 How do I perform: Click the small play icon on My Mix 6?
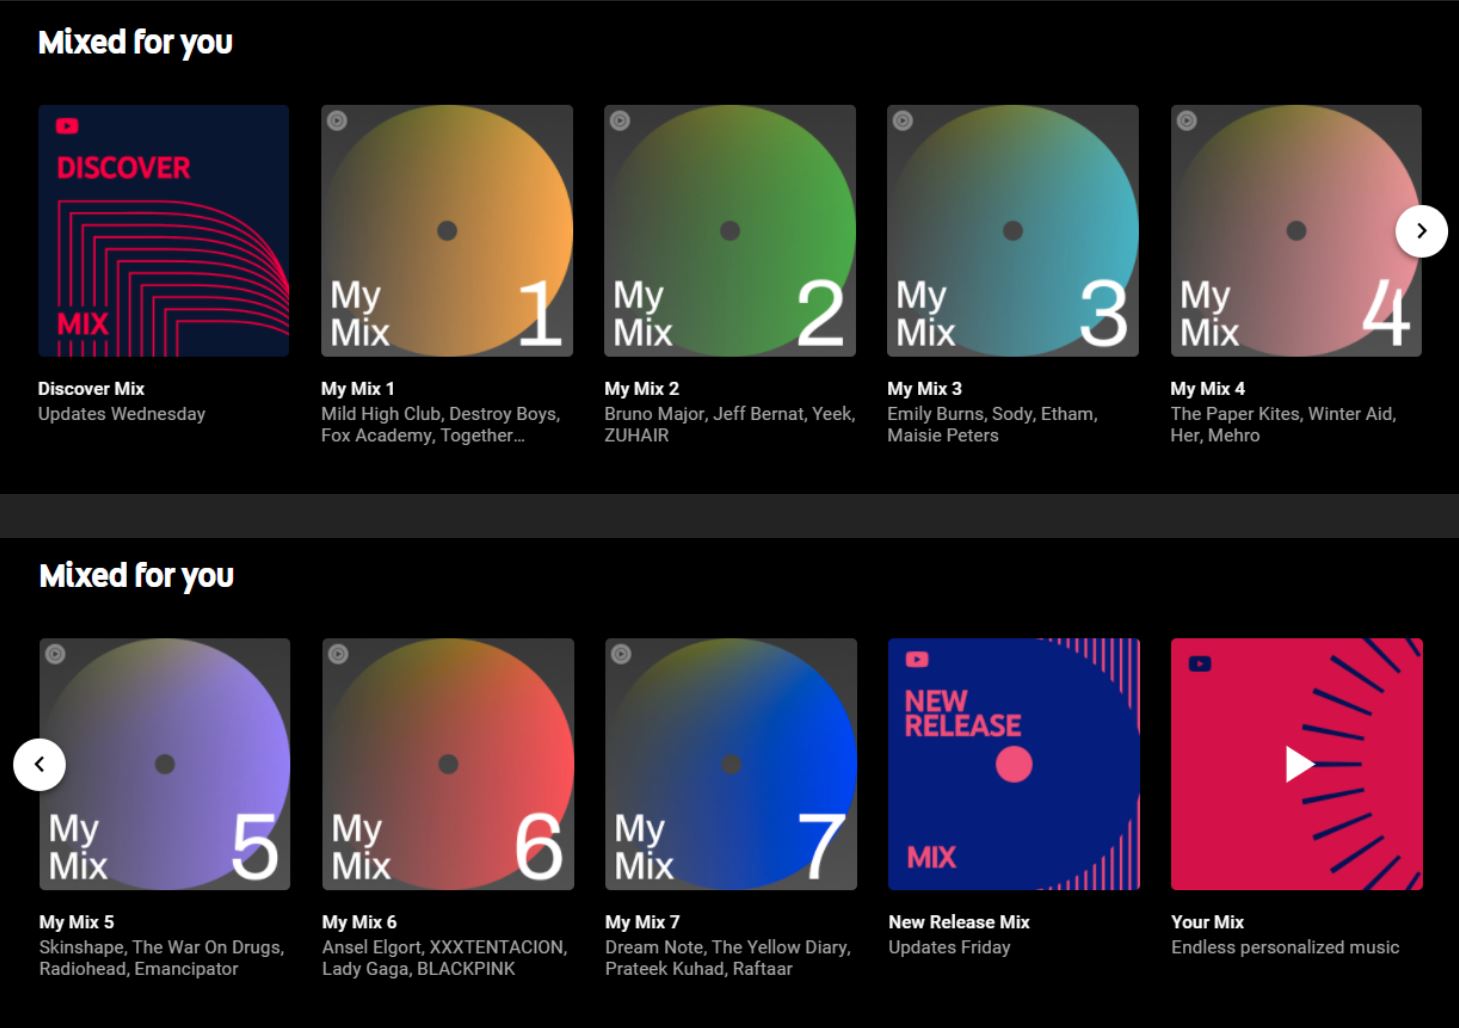(x=338, y=654)
